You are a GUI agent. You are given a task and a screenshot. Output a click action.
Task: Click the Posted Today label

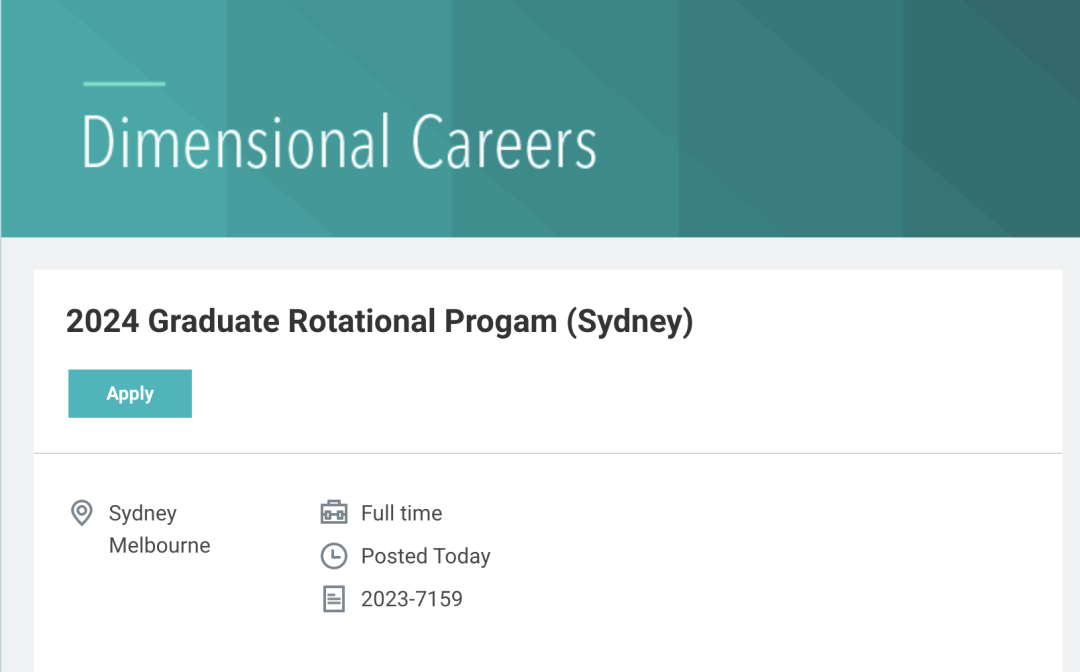426,556
